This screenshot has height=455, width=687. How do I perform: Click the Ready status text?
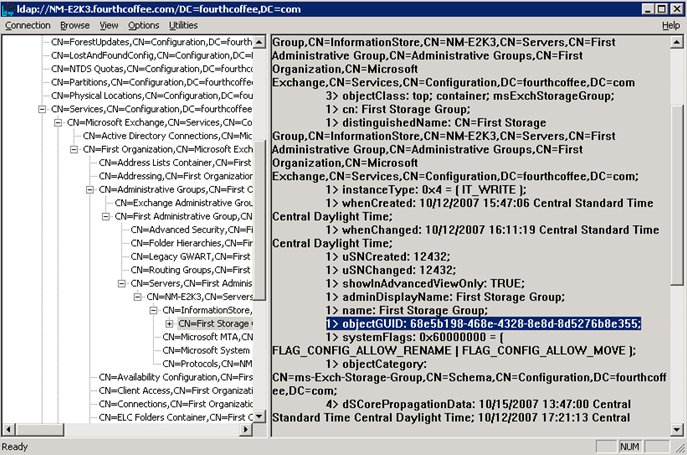pos(14,447)
